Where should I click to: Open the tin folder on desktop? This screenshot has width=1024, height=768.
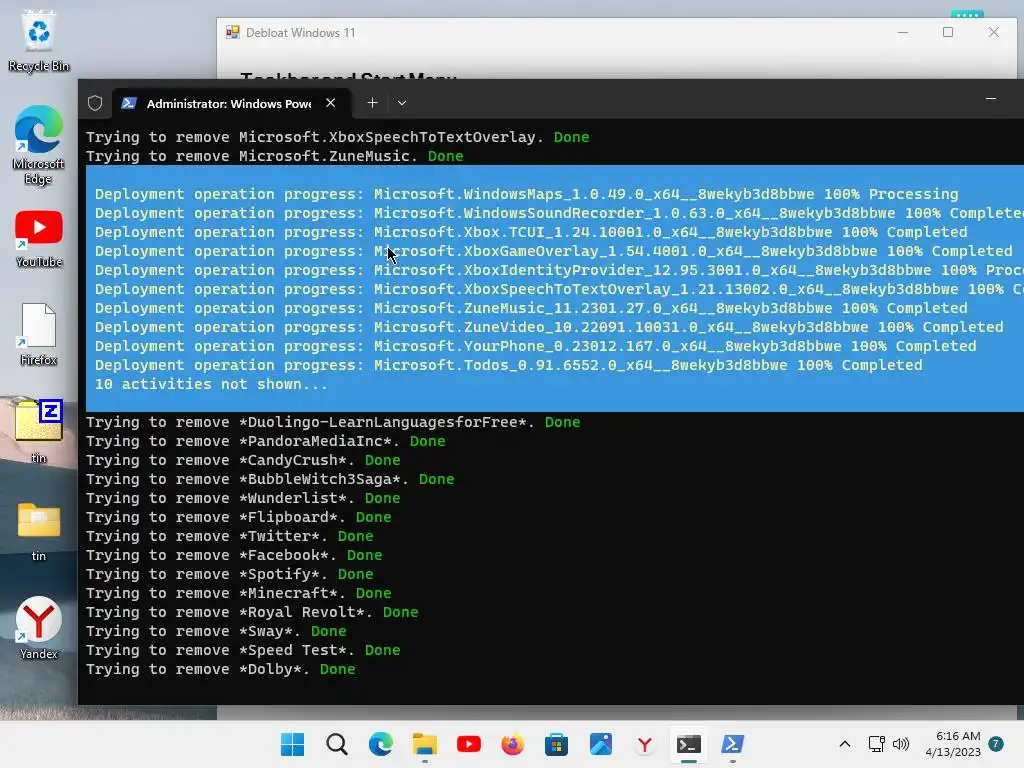[39, 531]
